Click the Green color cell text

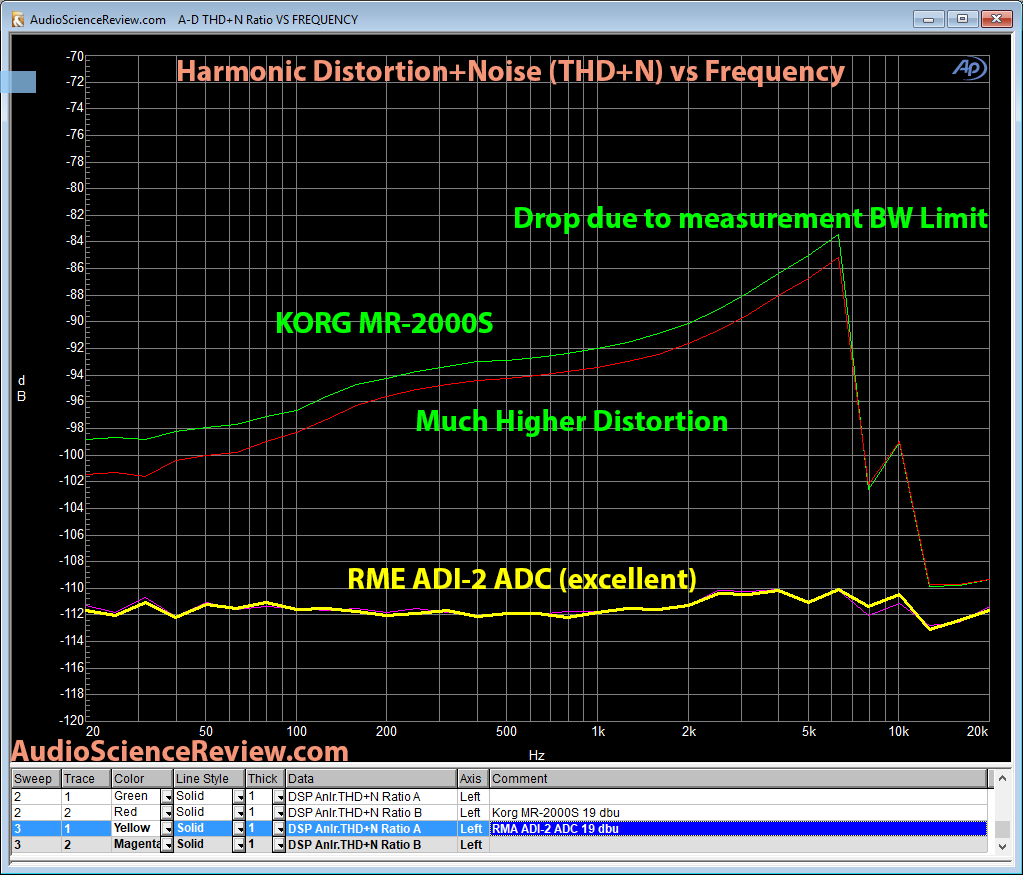coord(130,796)
